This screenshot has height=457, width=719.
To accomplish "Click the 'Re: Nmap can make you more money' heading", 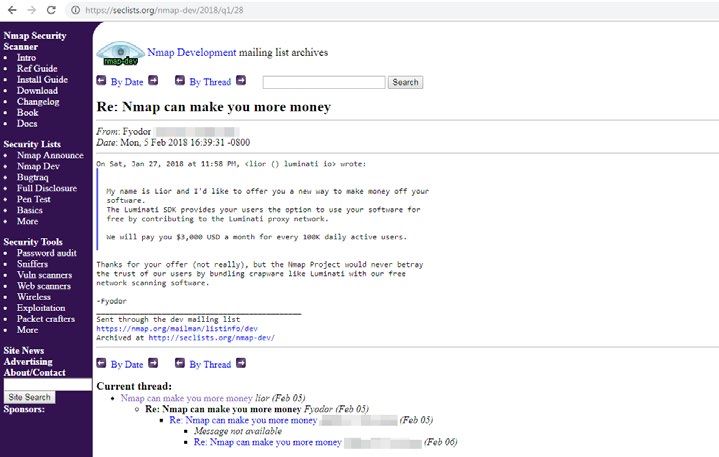I will click(214, 107).
